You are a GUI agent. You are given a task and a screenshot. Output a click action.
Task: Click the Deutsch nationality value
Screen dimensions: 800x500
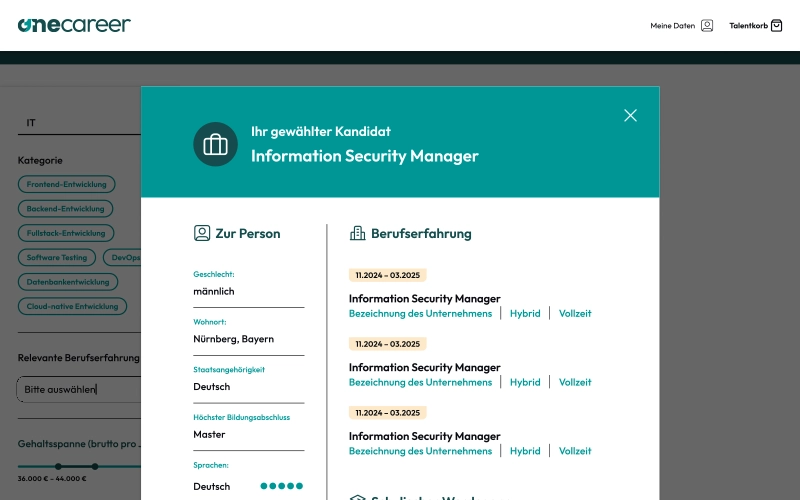212,387
